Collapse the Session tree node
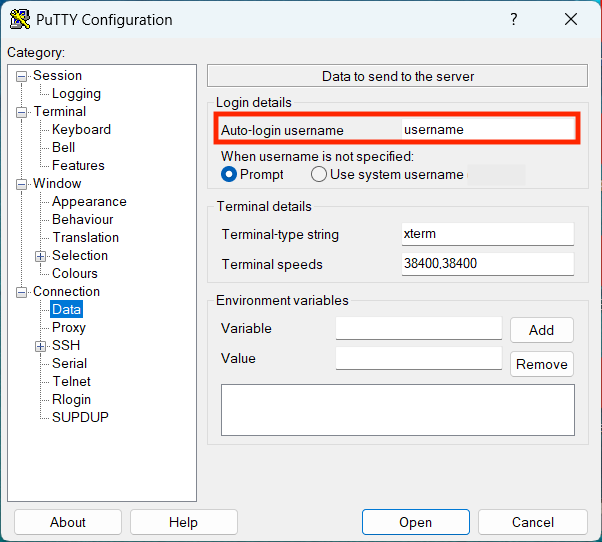 click(x=22, y=76)
